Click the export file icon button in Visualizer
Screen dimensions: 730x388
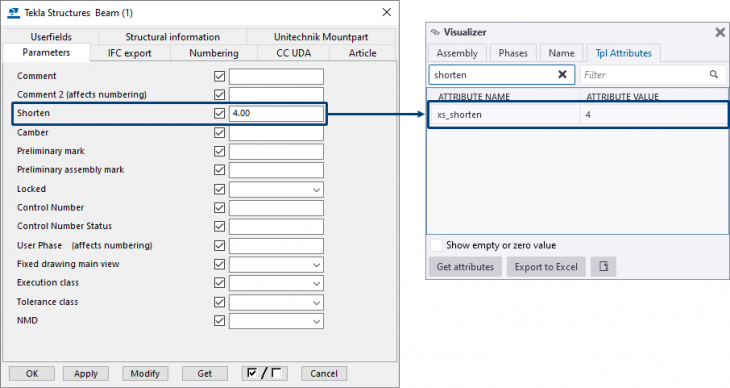[603, 267]
